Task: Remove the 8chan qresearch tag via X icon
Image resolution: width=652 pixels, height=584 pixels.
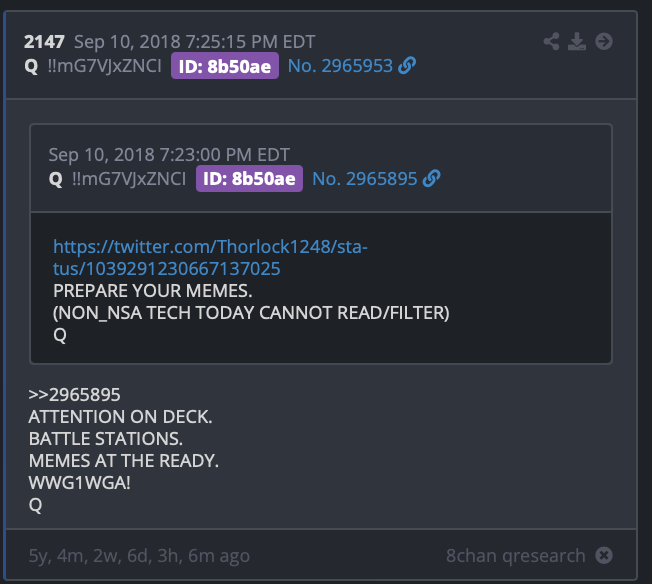Action: pyautogui.click(x=604, y=555)
